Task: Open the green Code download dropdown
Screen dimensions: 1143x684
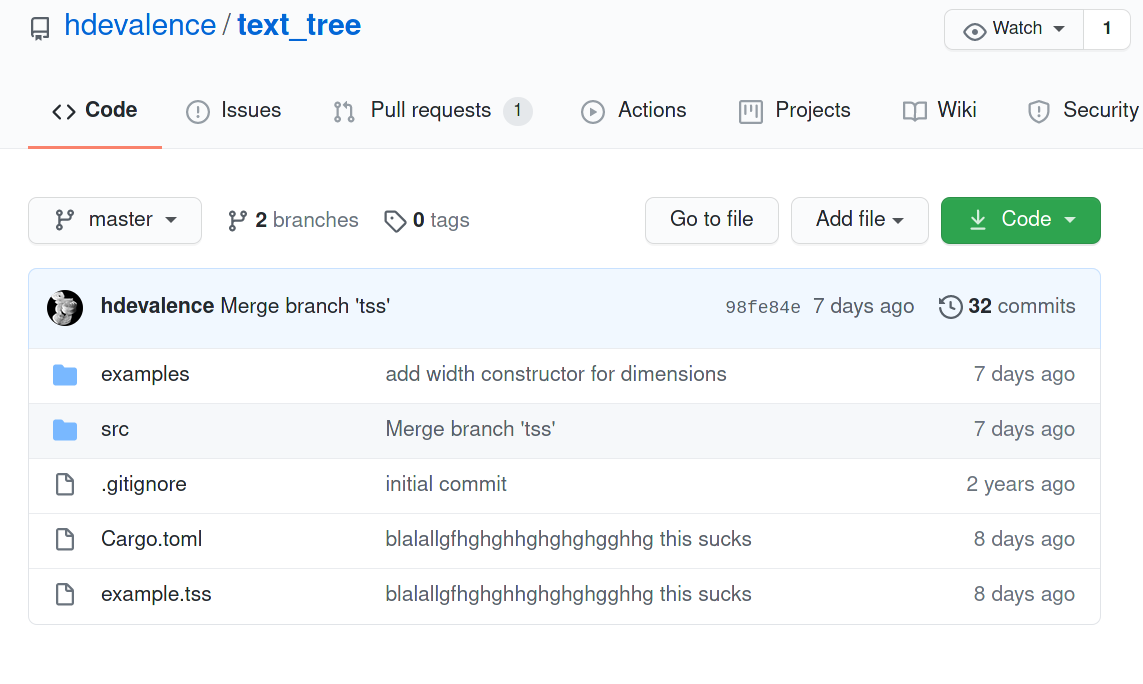Action: (x=1021, y=220)
